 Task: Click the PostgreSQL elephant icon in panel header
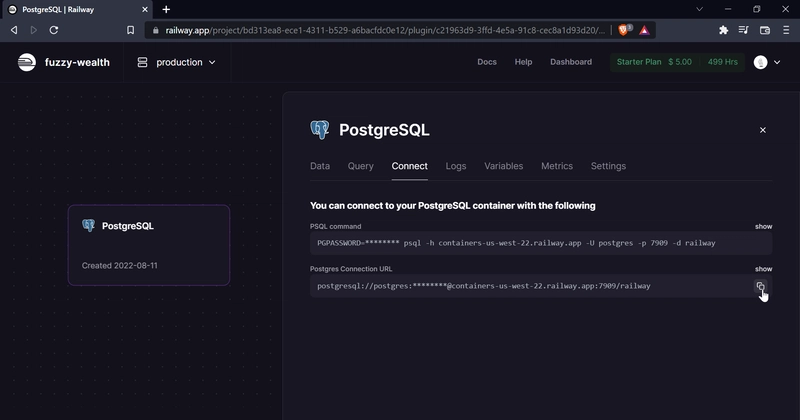click(x=320, y=130)
